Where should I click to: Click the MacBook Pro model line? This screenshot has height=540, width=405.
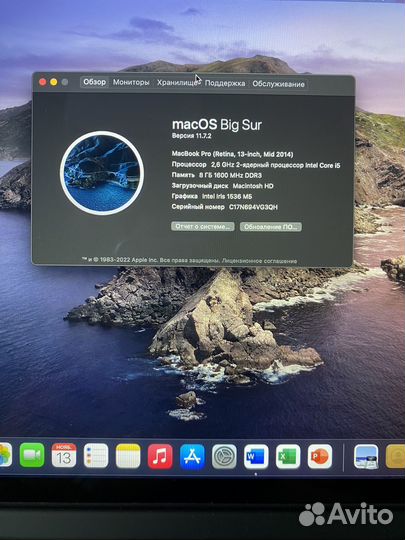pyautogui.click(x=232, y=154)
